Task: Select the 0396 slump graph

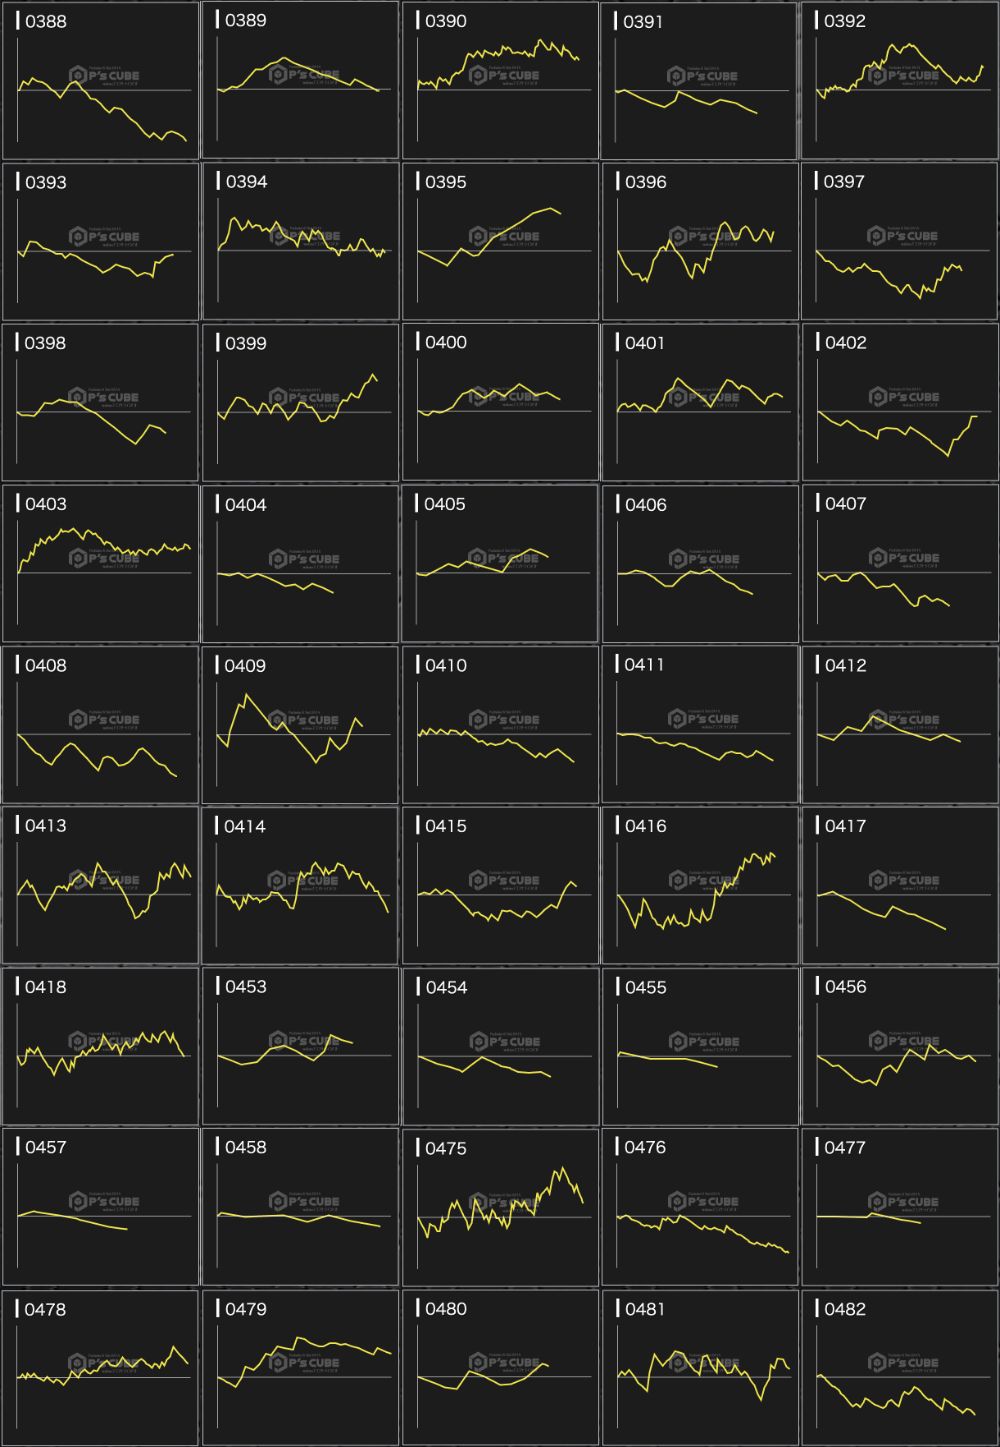Action: click(700, 241)
